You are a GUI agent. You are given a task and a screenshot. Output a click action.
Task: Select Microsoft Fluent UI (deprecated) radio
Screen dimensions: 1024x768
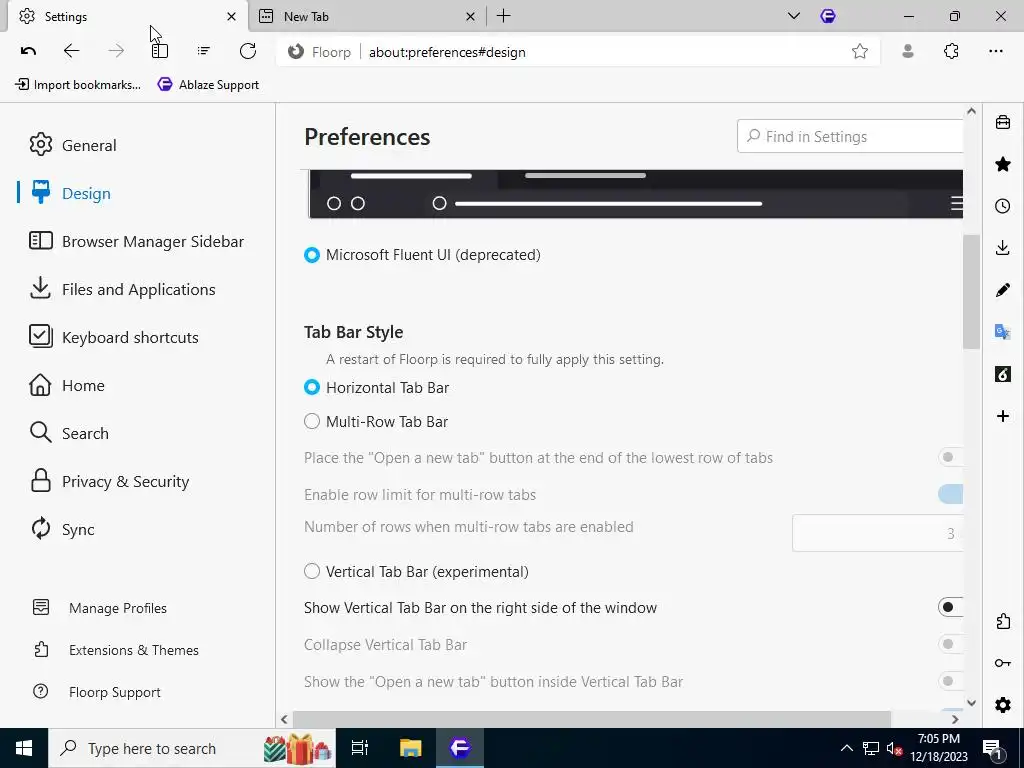312,255
